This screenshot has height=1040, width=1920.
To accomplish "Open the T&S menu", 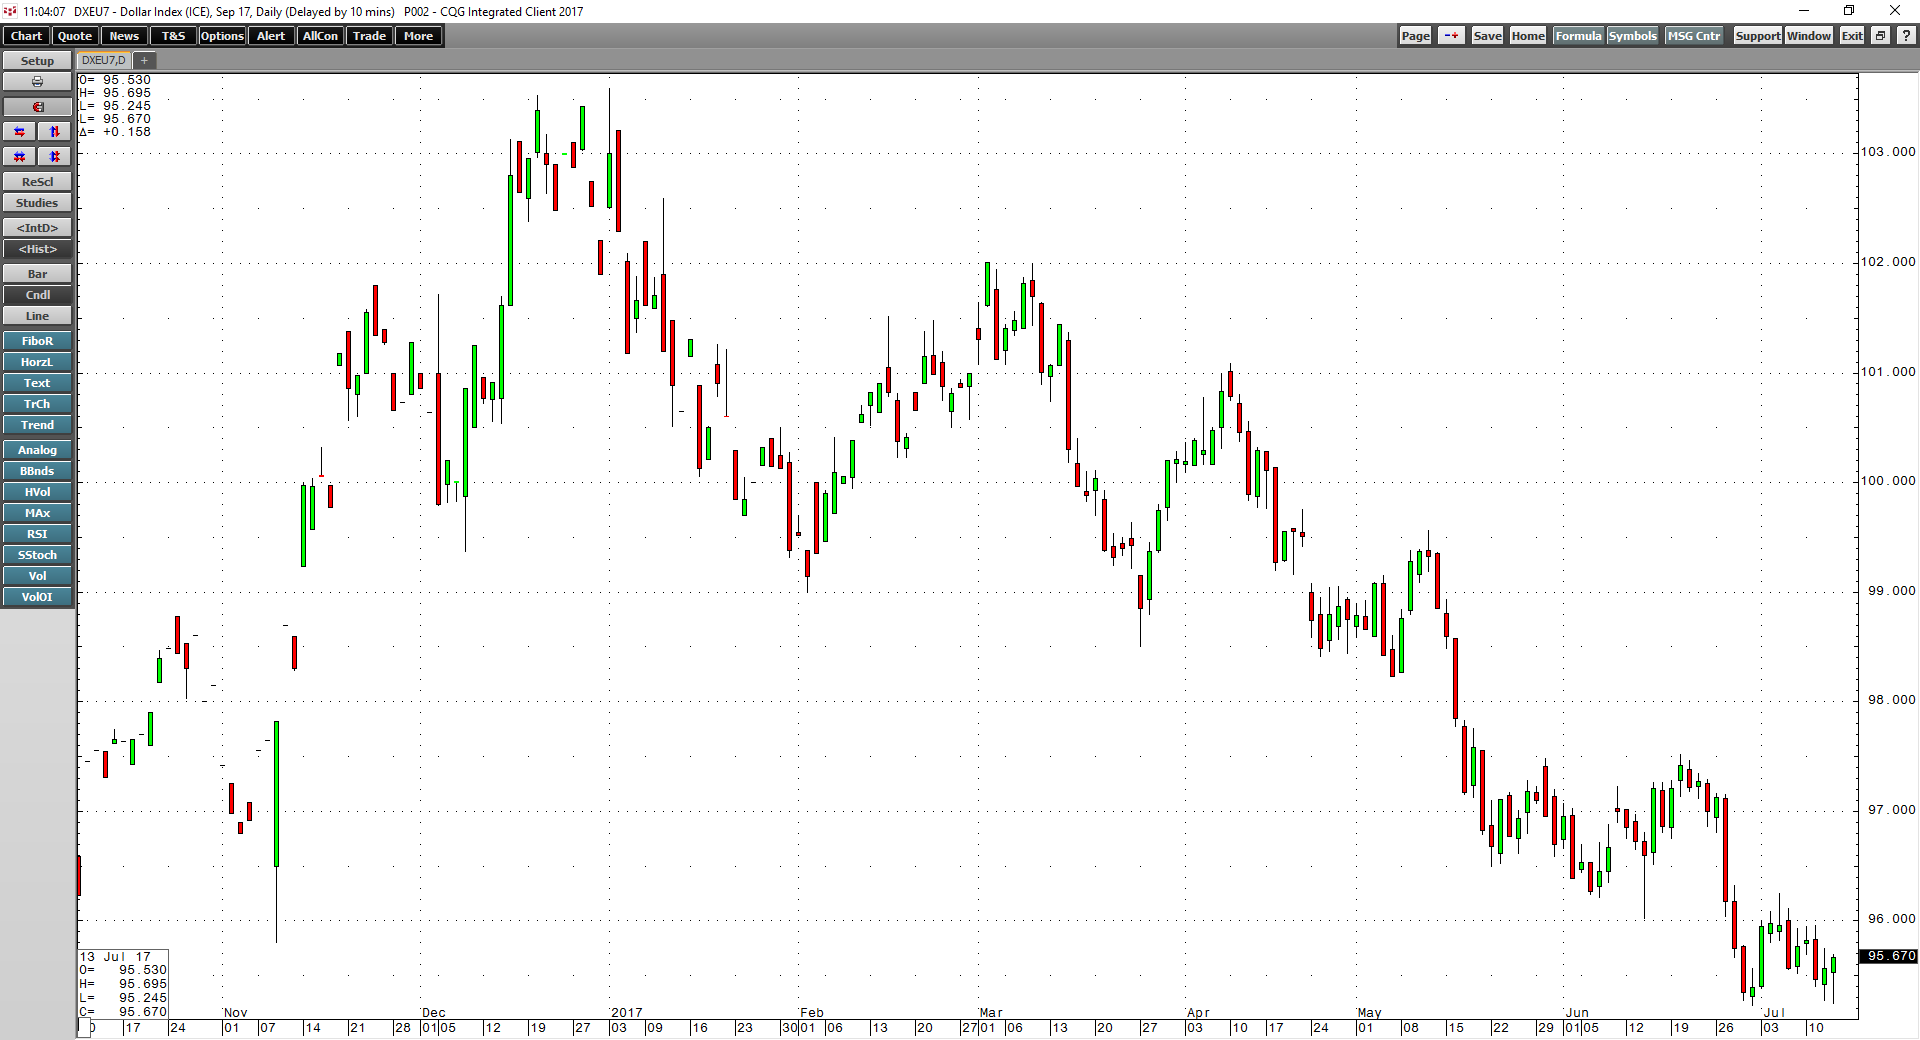I will [173, 36].
